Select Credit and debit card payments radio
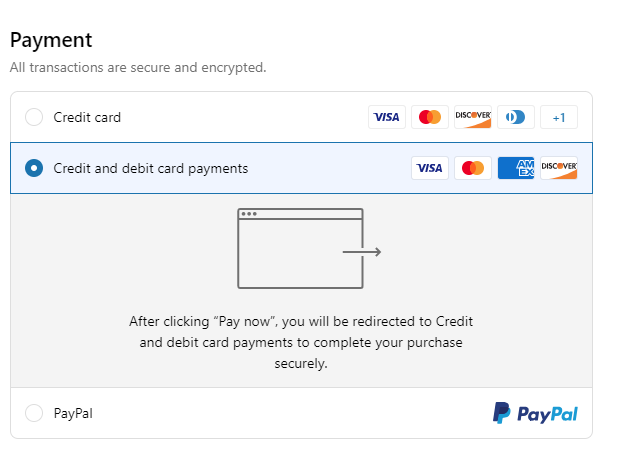Image resolution: width=617 pixels, height=462 pixels. point(34,168)
